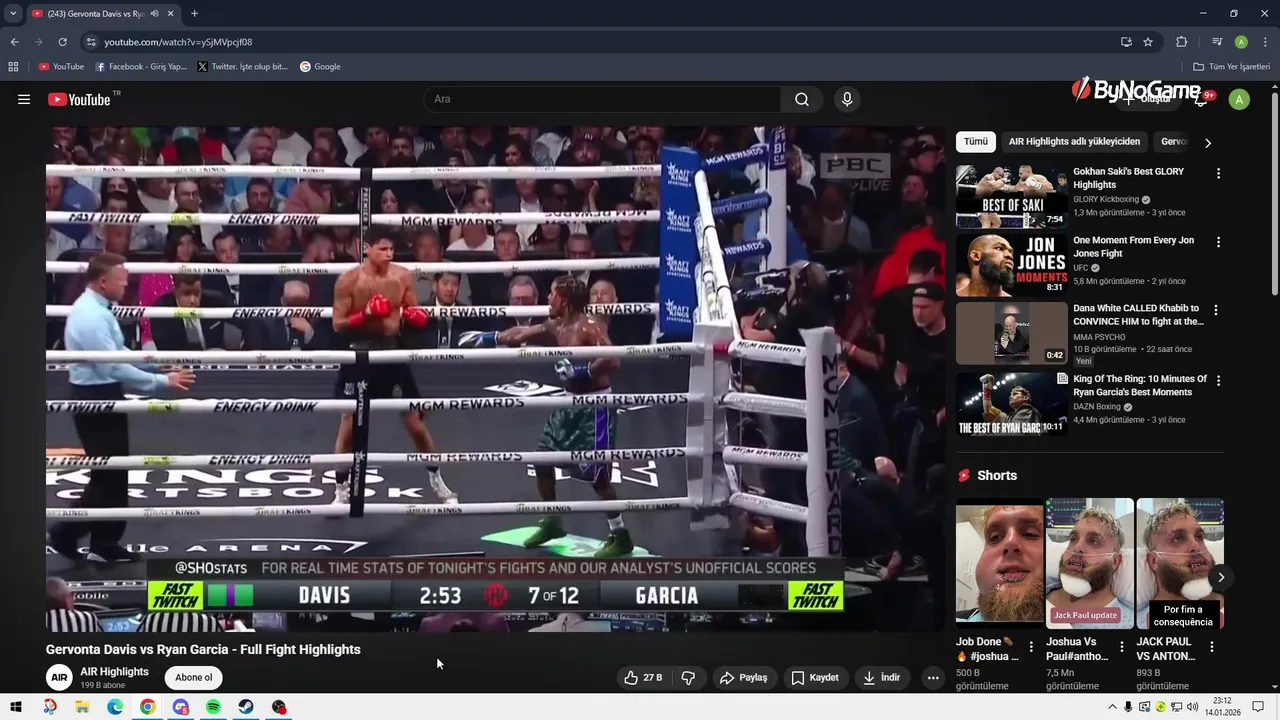Screen dimensions: 1280x720
Task: Open the taskbar clock showing 23:12
Action: click(1222, 707)
